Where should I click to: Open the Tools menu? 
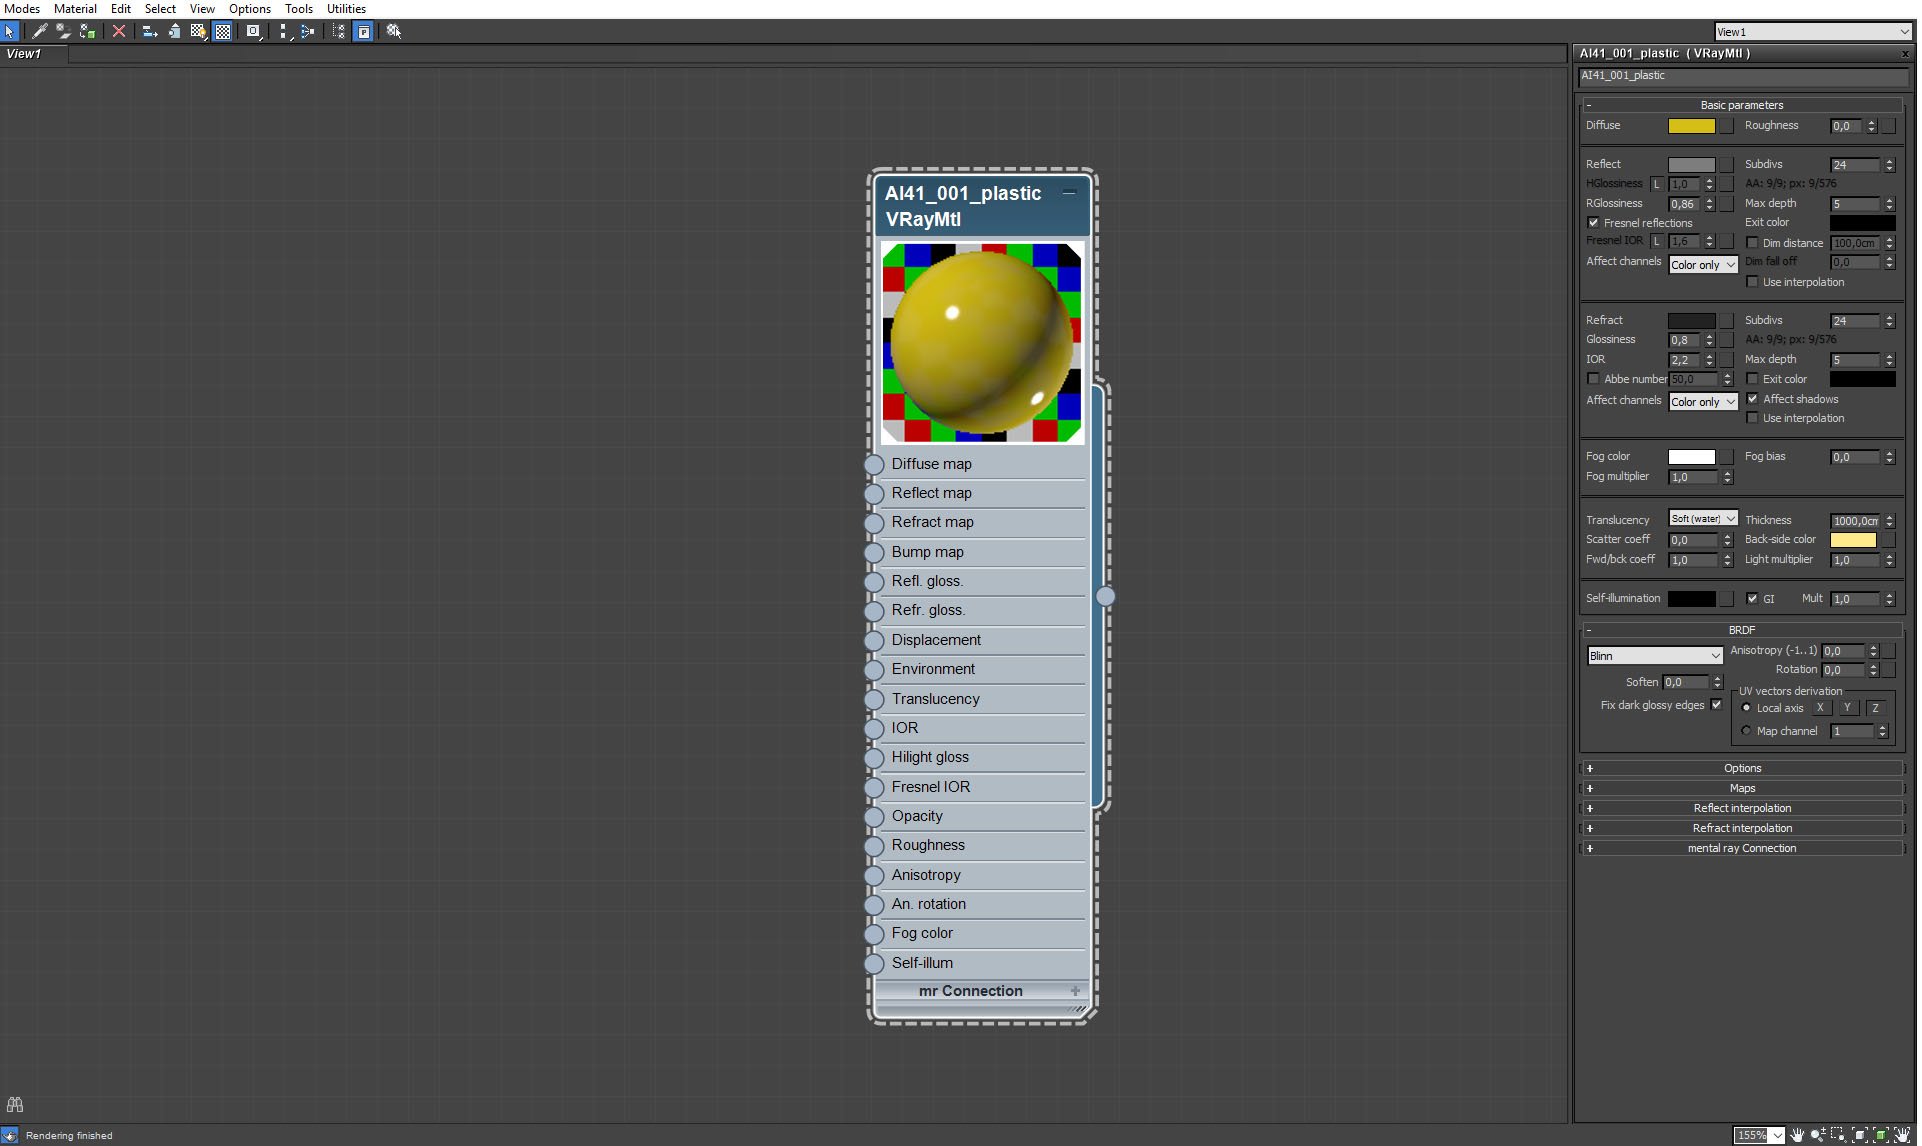click(x=299, y=8)
